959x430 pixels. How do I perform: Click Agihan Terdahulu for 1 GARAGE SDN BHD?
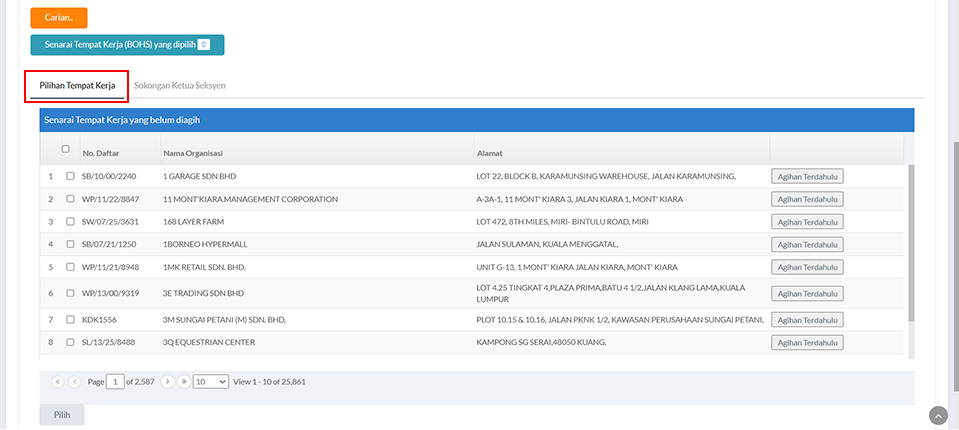pos(807,176)
